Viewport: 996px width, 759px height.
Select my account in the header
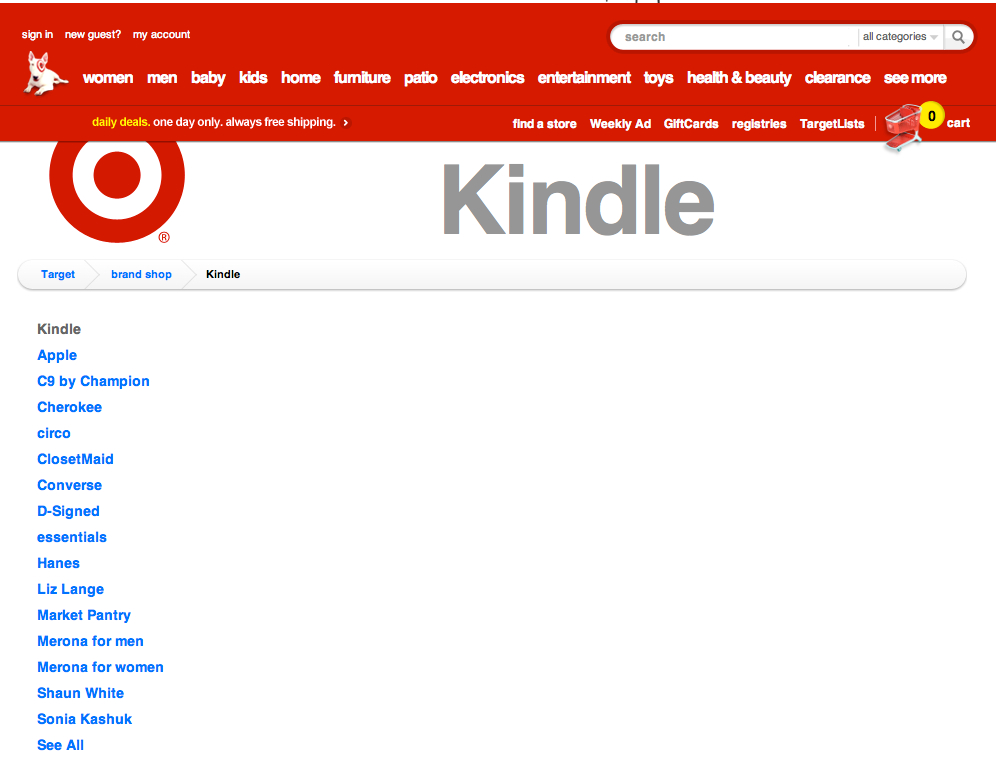click(x=161, y=34)
